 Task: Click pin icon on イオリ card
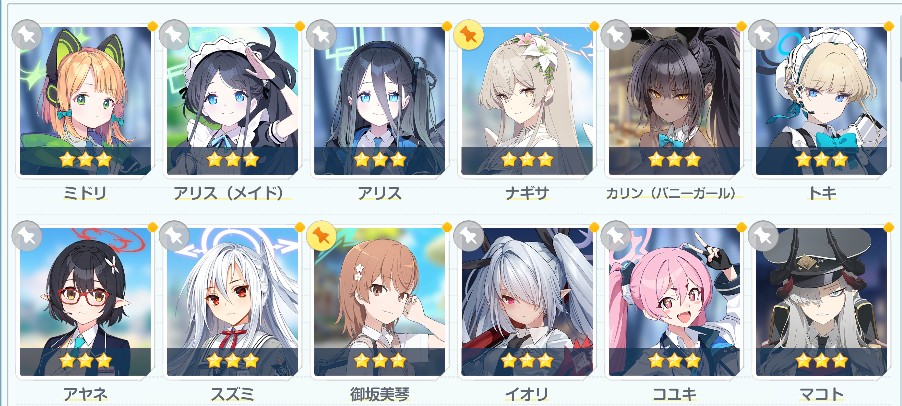click(468, 236)
